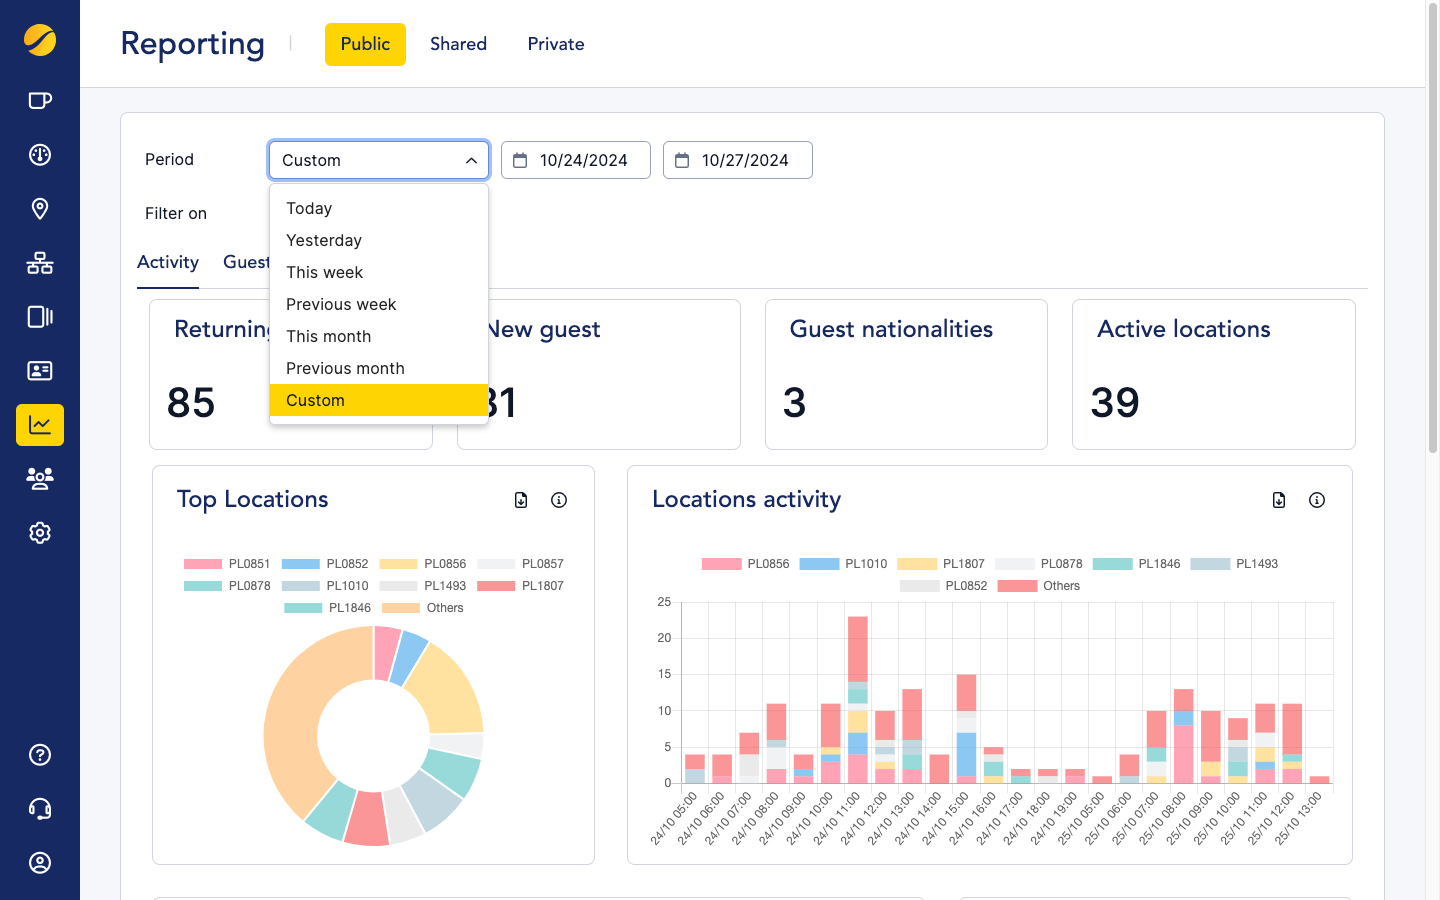The image size is (1440, 900).
Task: Select the Activity tab
Action: coord(168,262)
